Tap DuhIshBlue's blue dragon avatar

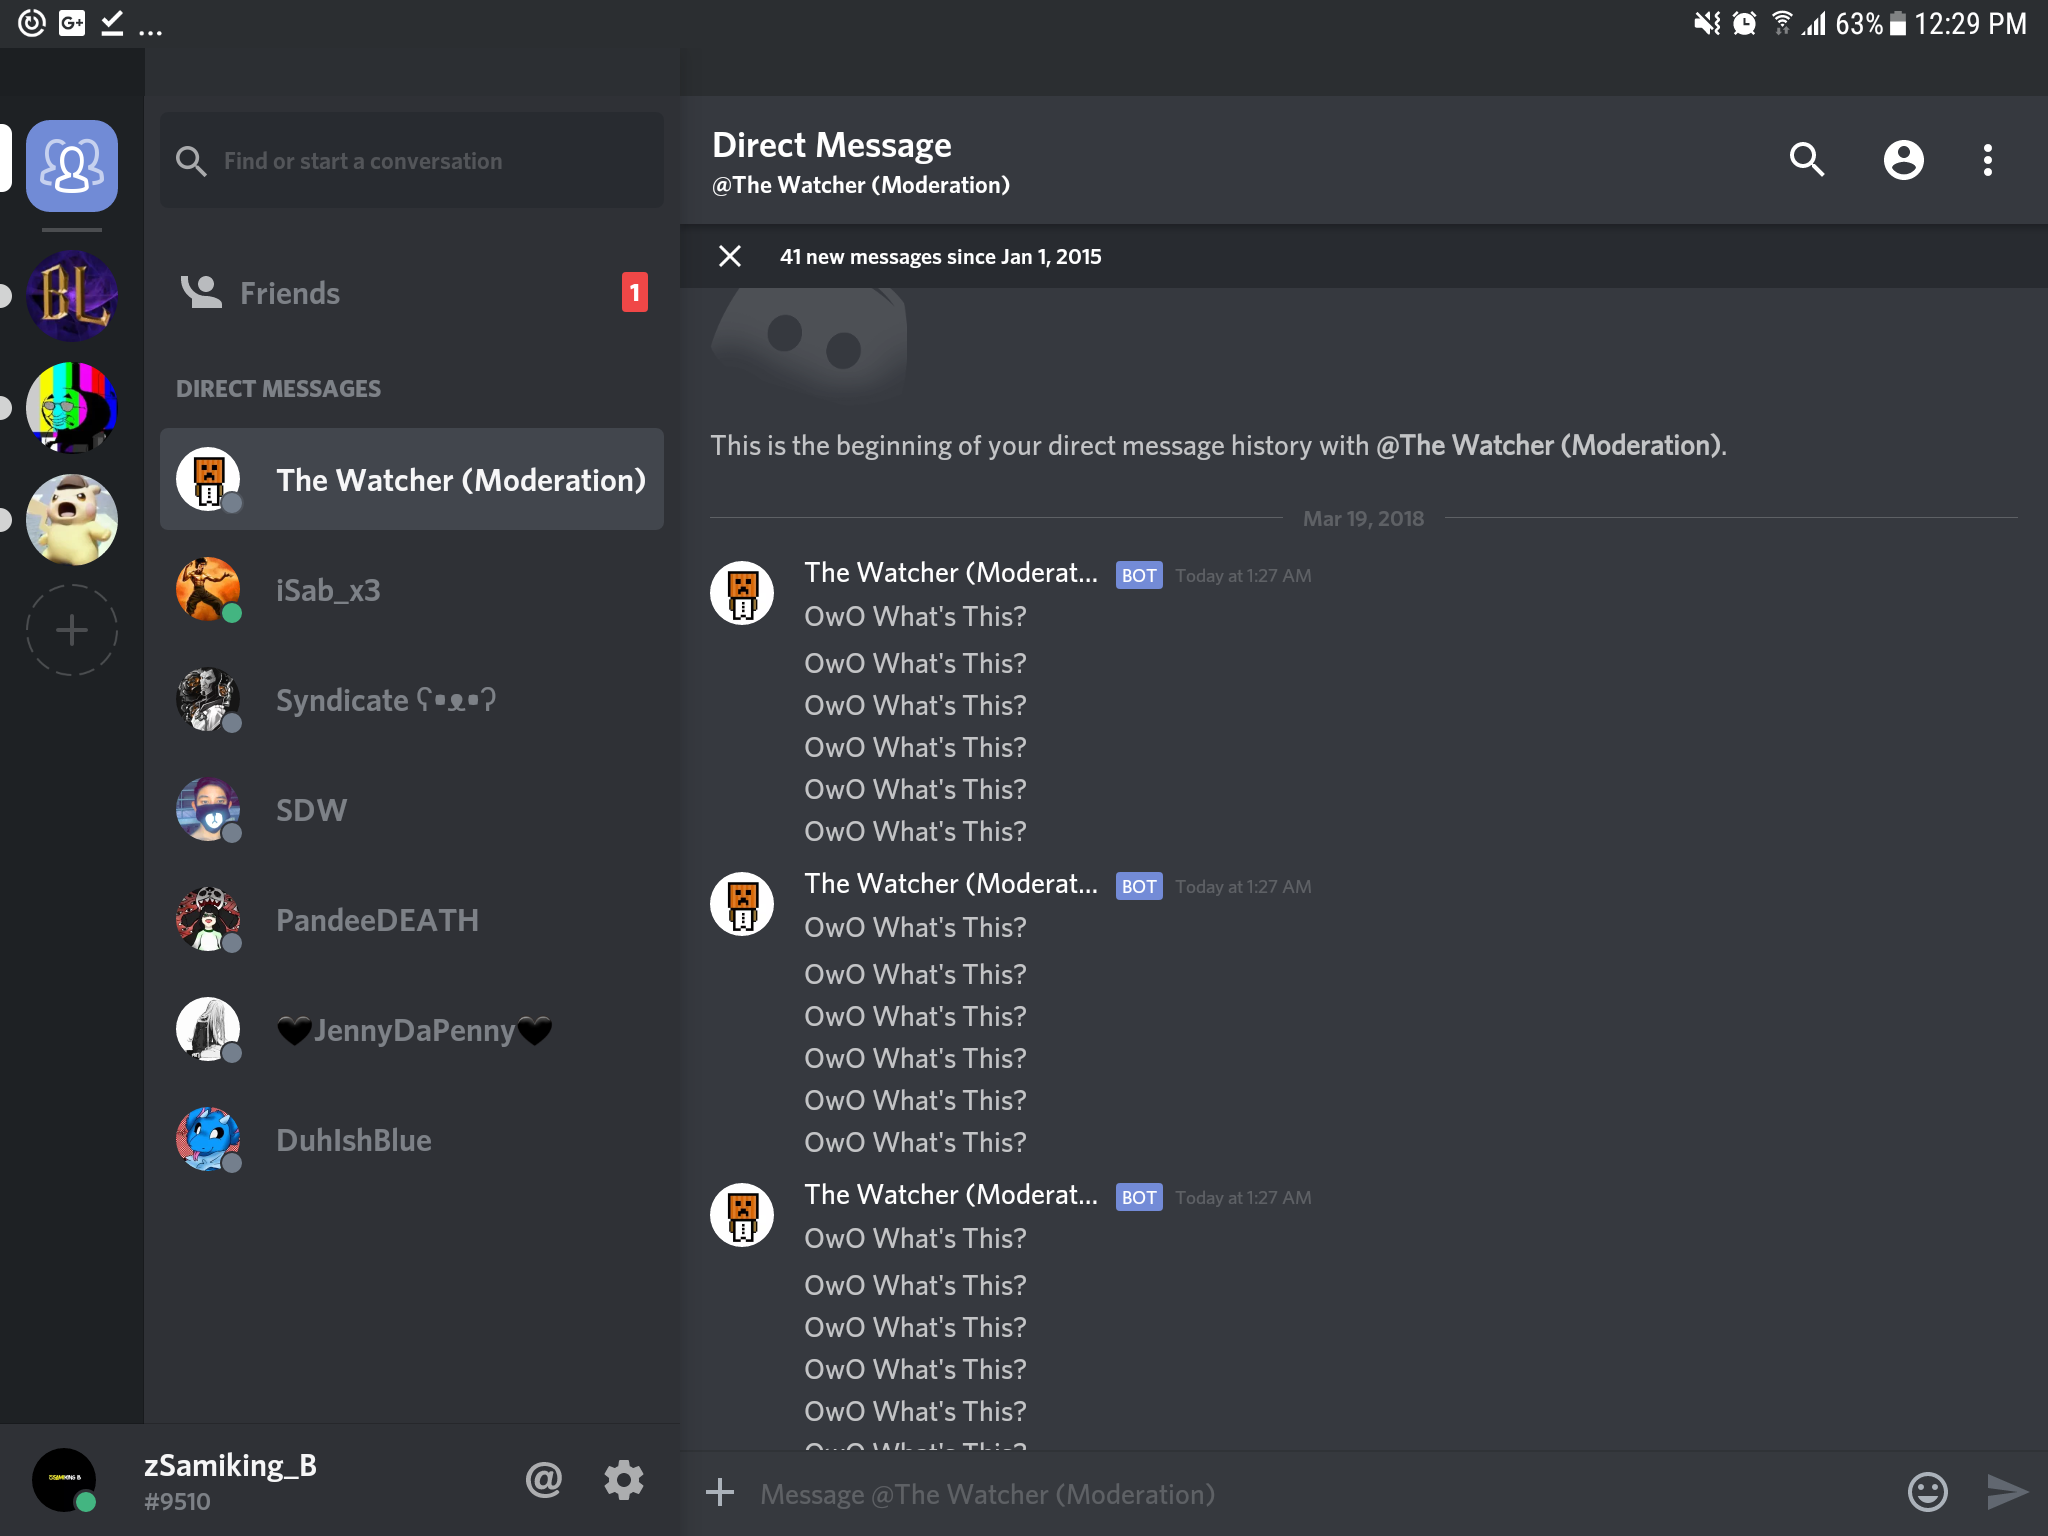click(x=208, y=1140)
